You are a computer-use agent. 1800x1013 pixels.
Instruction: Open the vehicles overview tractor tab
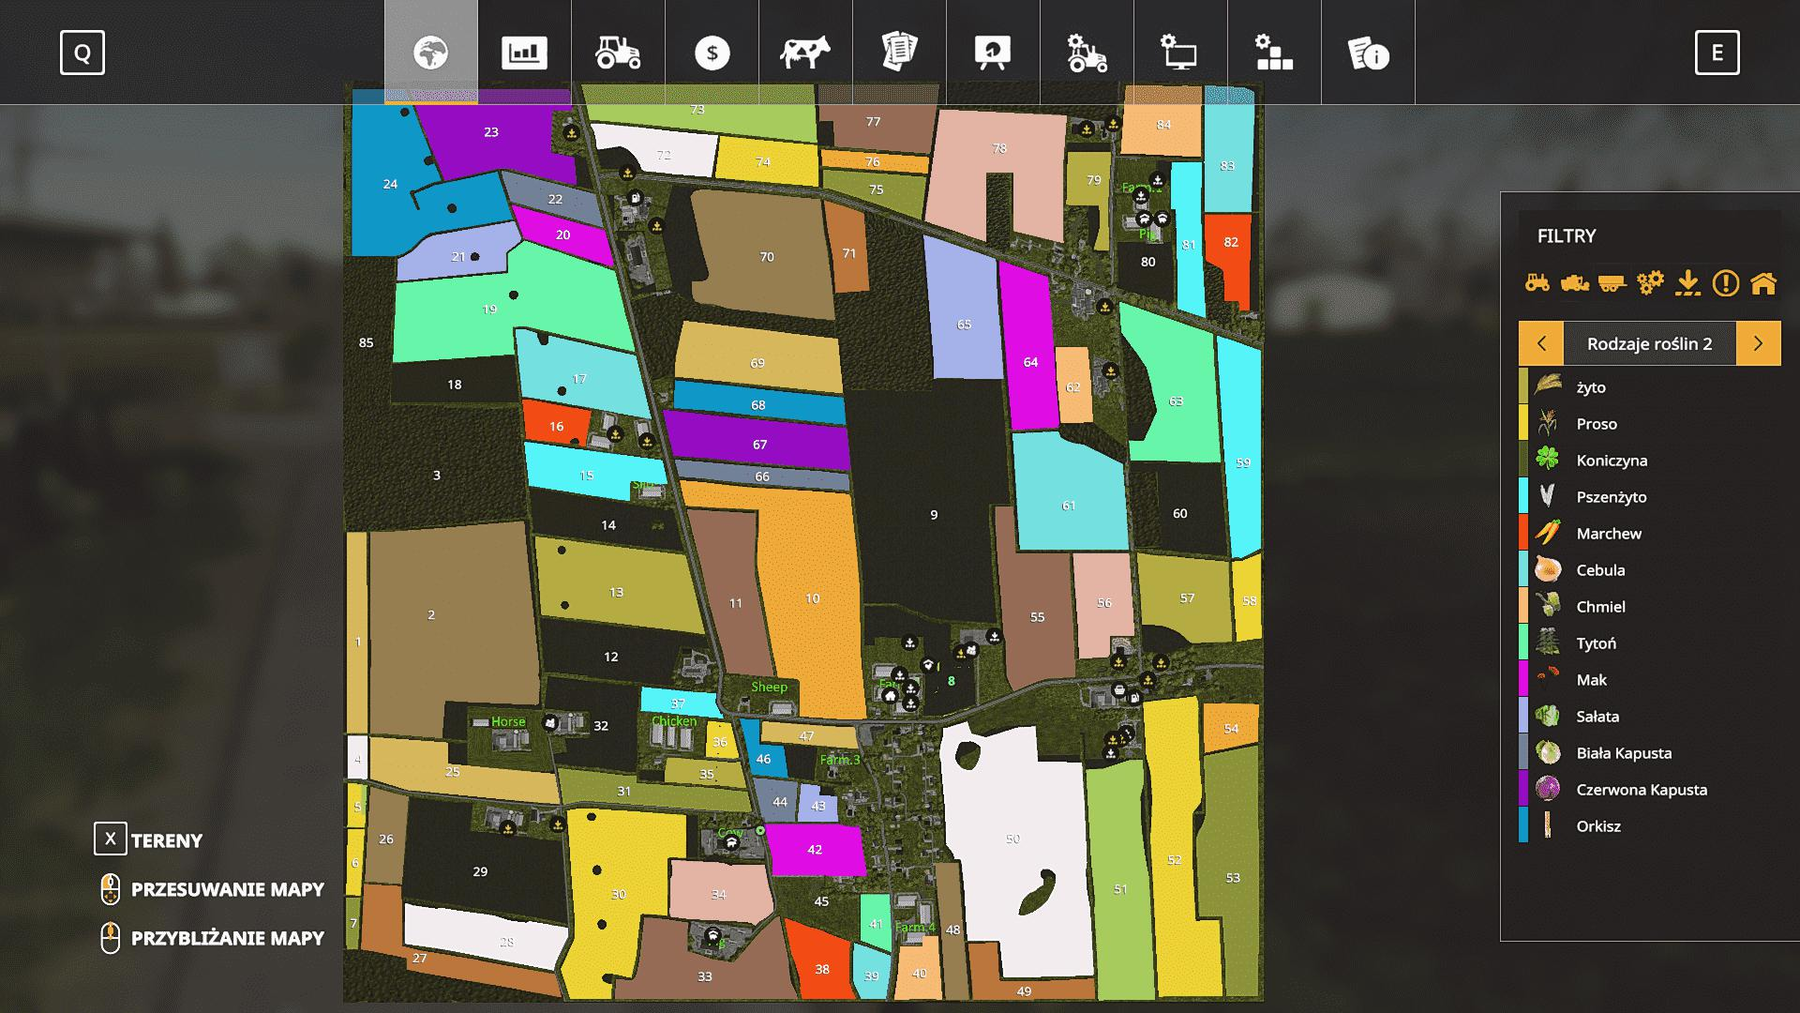(x=618, y=52)
